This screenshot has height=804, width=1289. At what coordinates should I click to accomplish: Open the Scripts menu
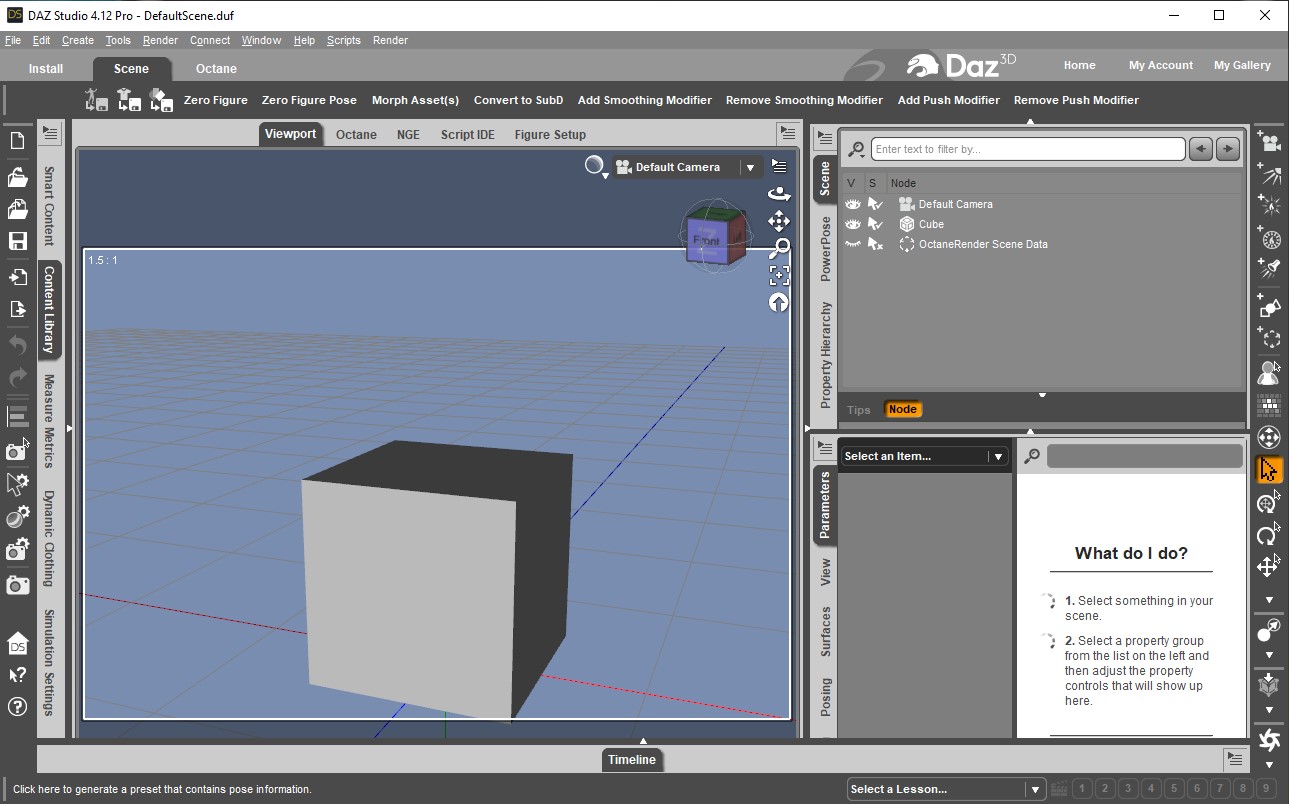coord(344,40)
